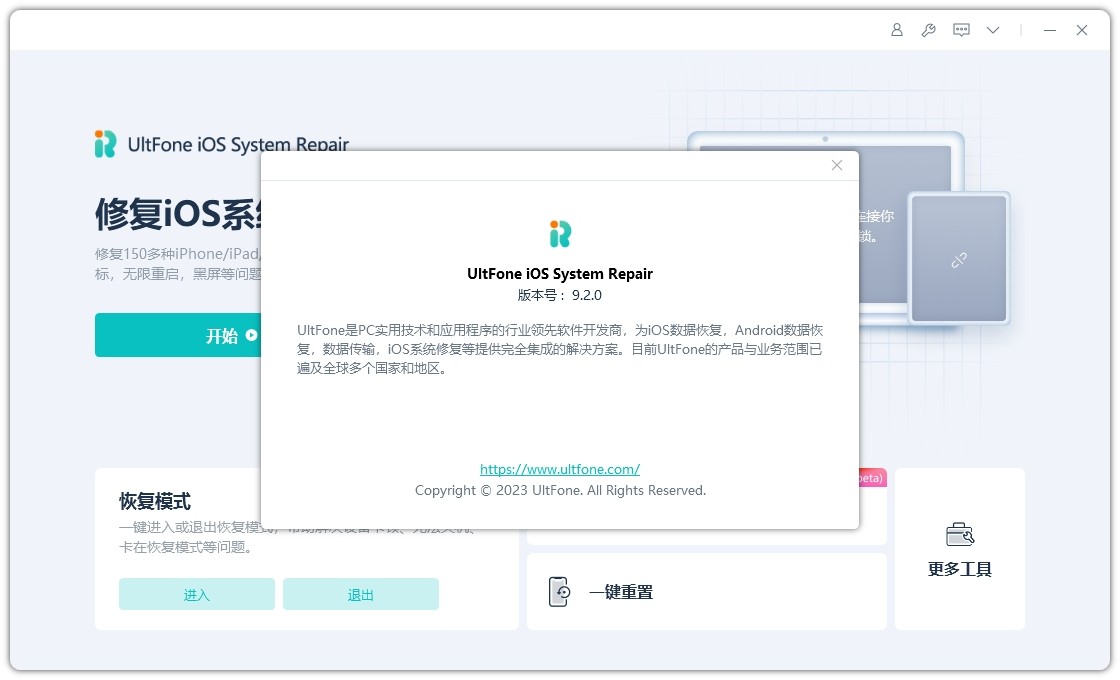
Task: Click 进入 to enter recovery mode
Action: point(196,594)
